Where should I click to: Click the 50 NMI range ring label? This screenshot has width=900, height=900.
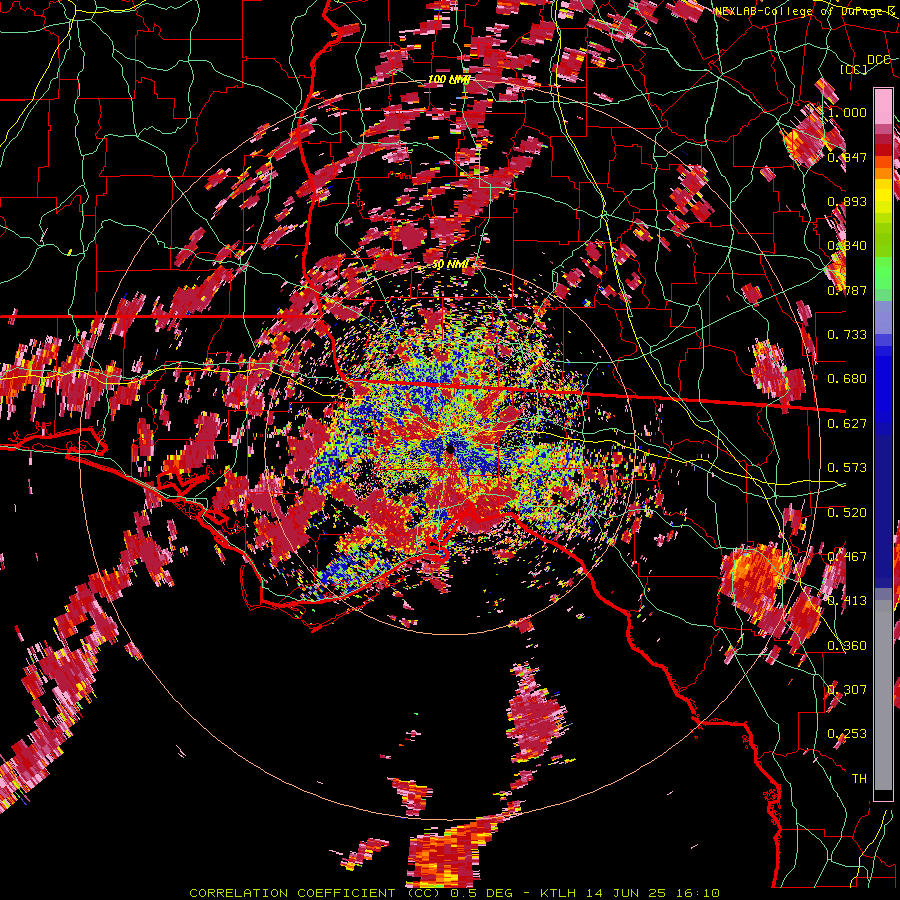coord(449,265)
